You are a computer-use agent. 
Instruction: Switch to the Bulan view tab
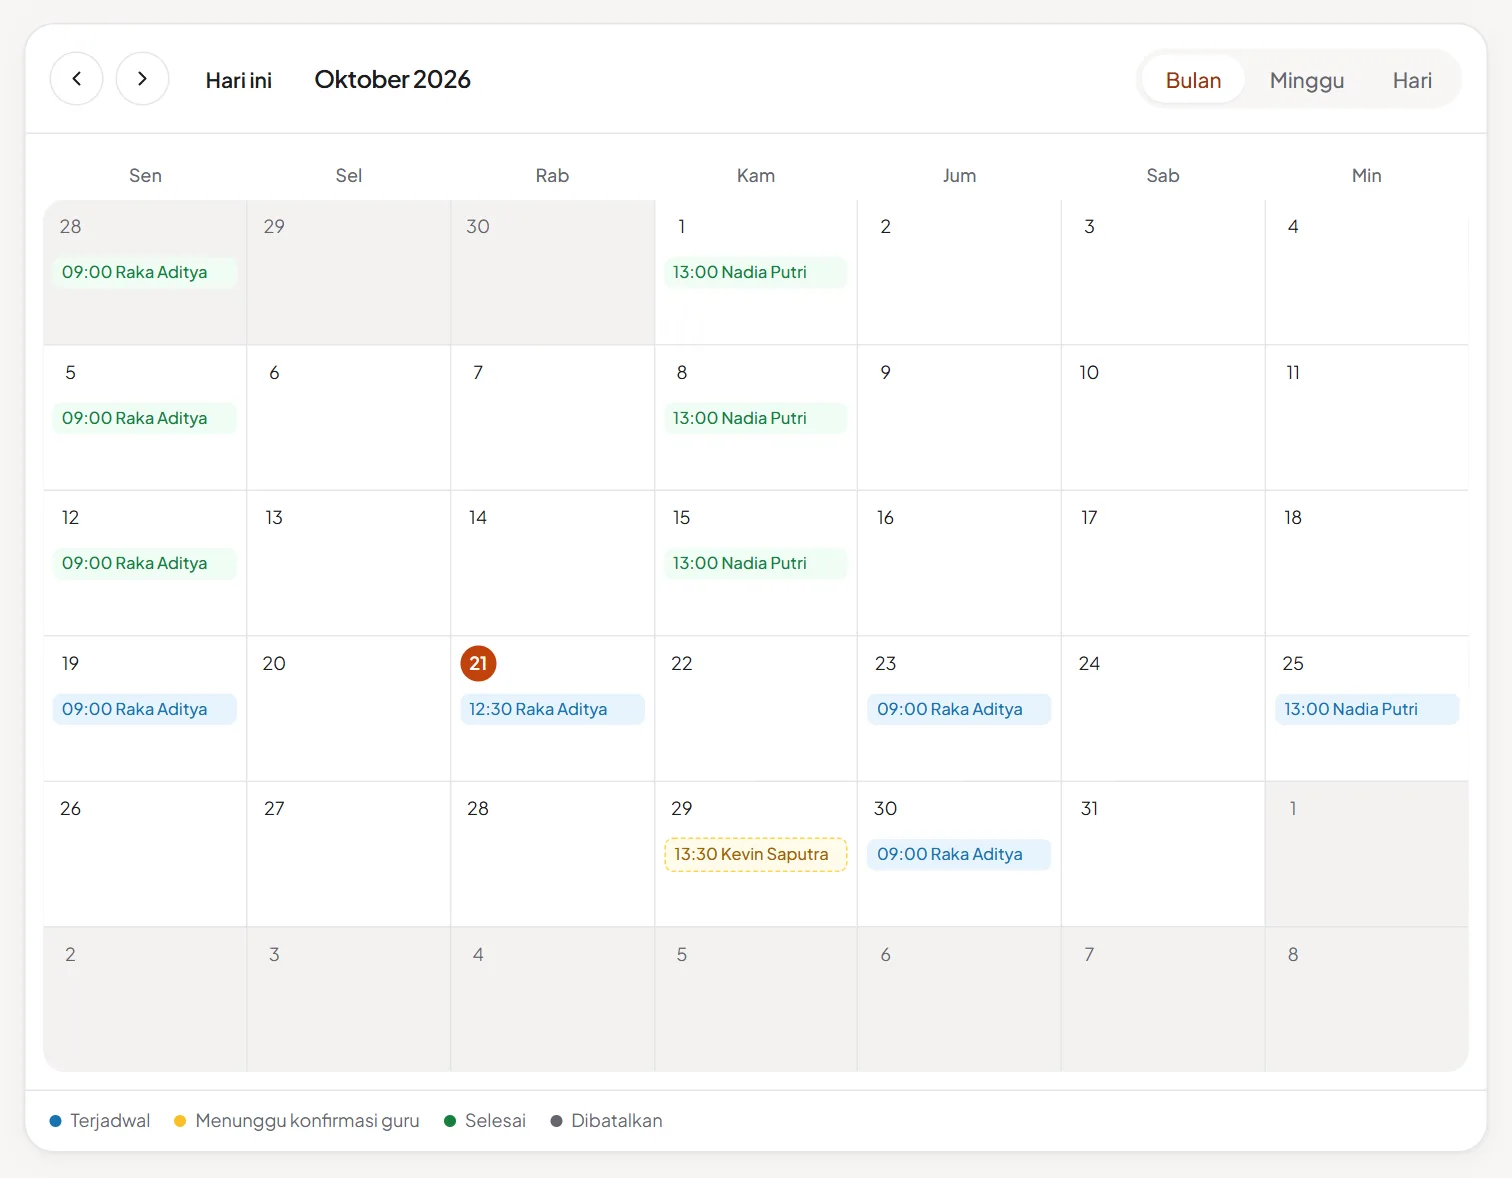click(1193, 80)
